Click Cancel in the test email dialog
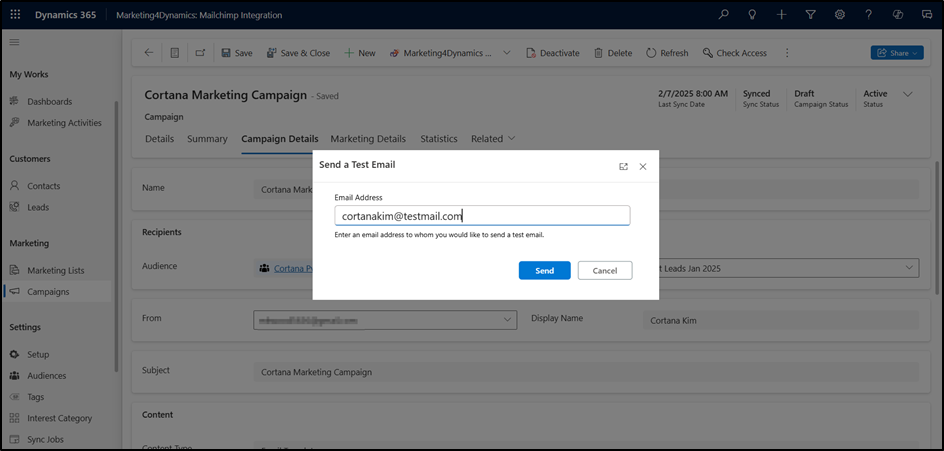 click(605, 270)
